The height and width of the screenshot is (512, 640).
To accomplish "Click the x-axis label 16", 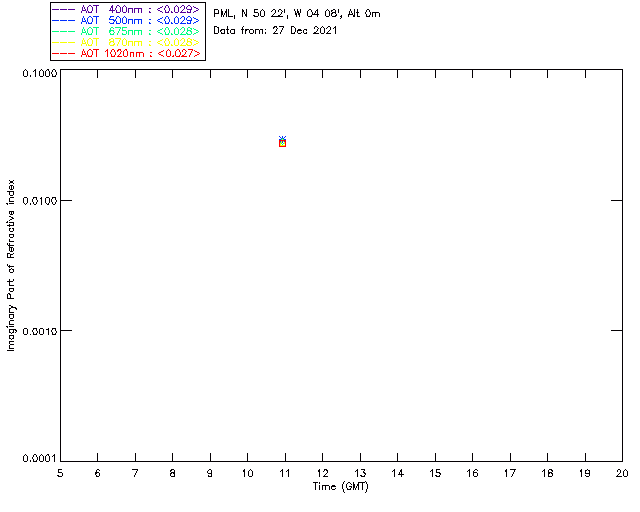I will click(472, 473).
